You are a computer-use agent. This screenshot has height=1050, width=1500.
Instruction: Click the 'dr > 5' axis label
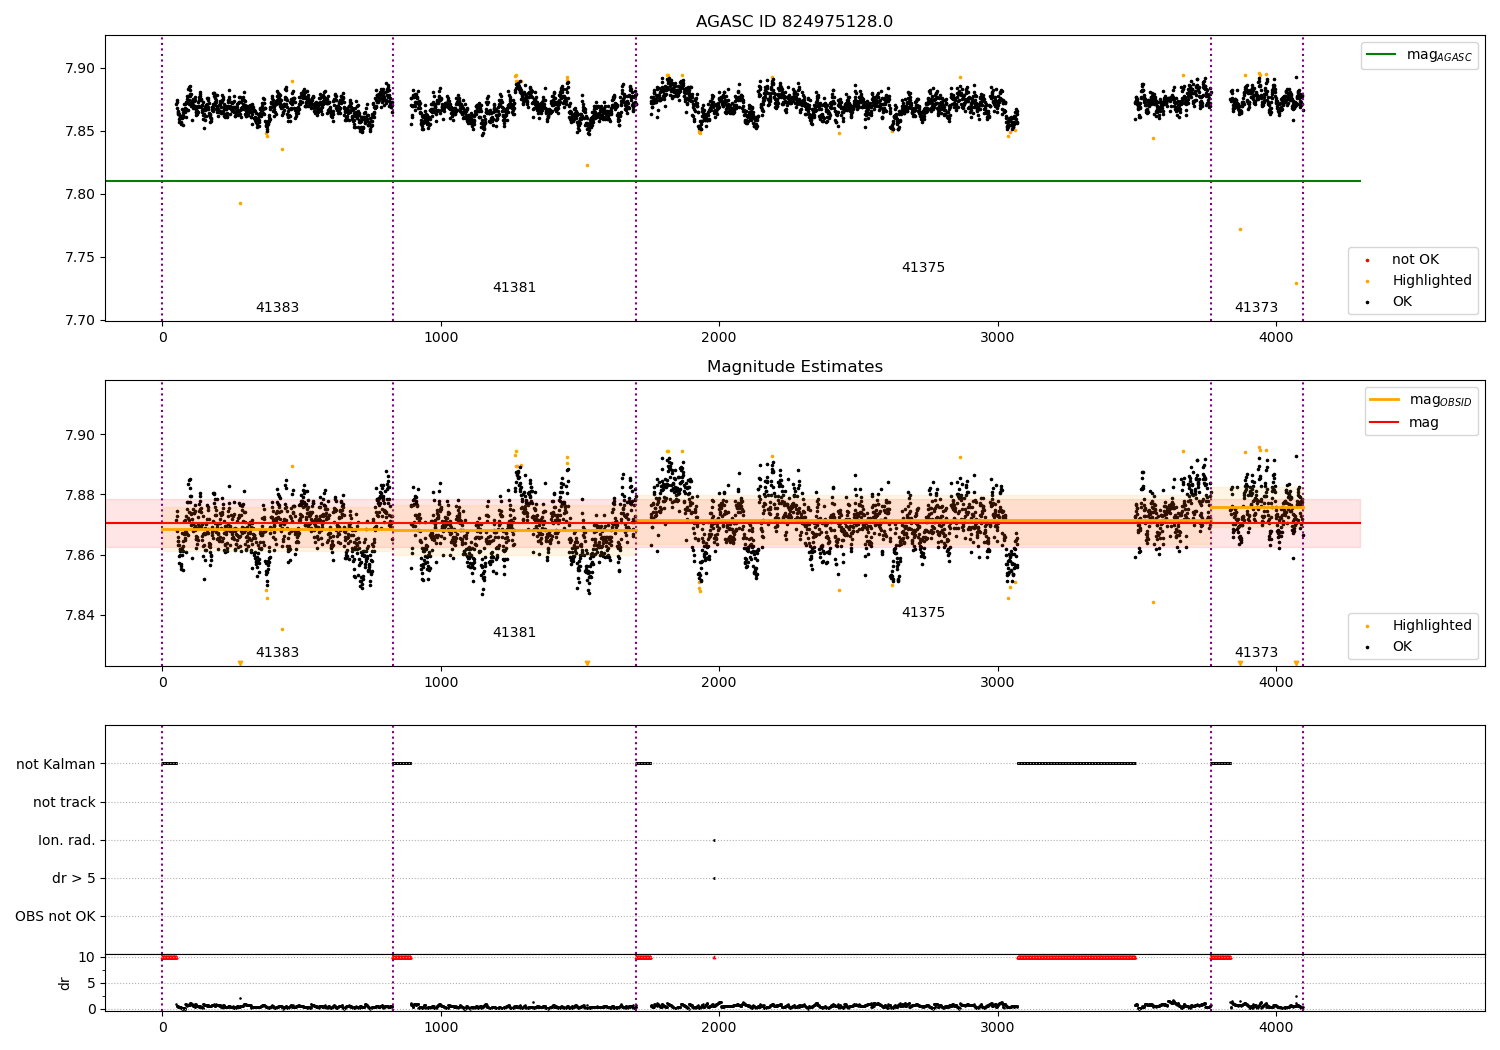click(x=74, y=878)
